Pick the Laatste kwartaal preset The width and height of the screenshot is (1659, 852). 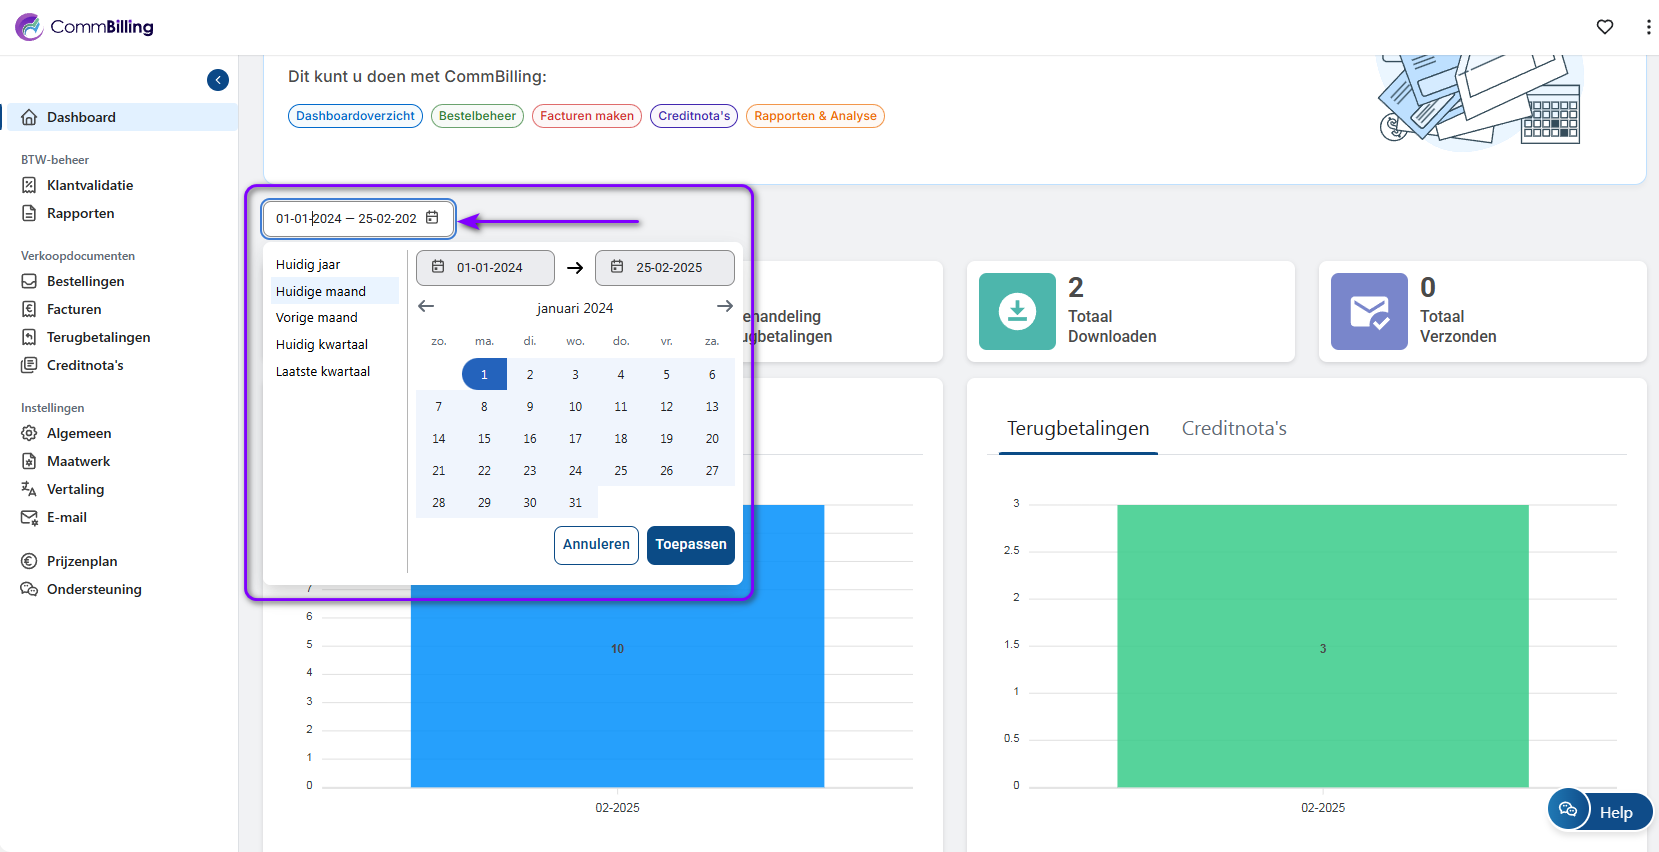pos(323,372)
